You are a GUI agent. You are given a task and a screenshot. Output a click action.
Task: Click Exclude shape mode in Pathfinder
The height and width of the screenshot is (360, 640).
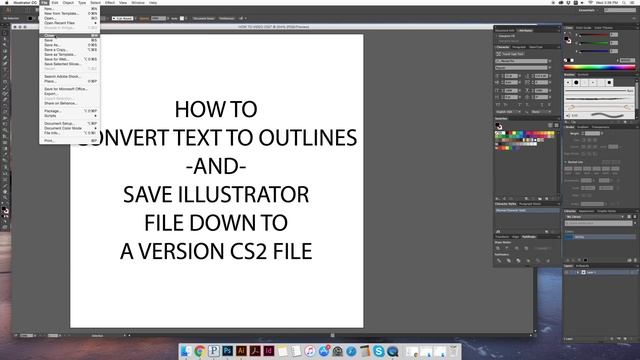coord(526,248)
